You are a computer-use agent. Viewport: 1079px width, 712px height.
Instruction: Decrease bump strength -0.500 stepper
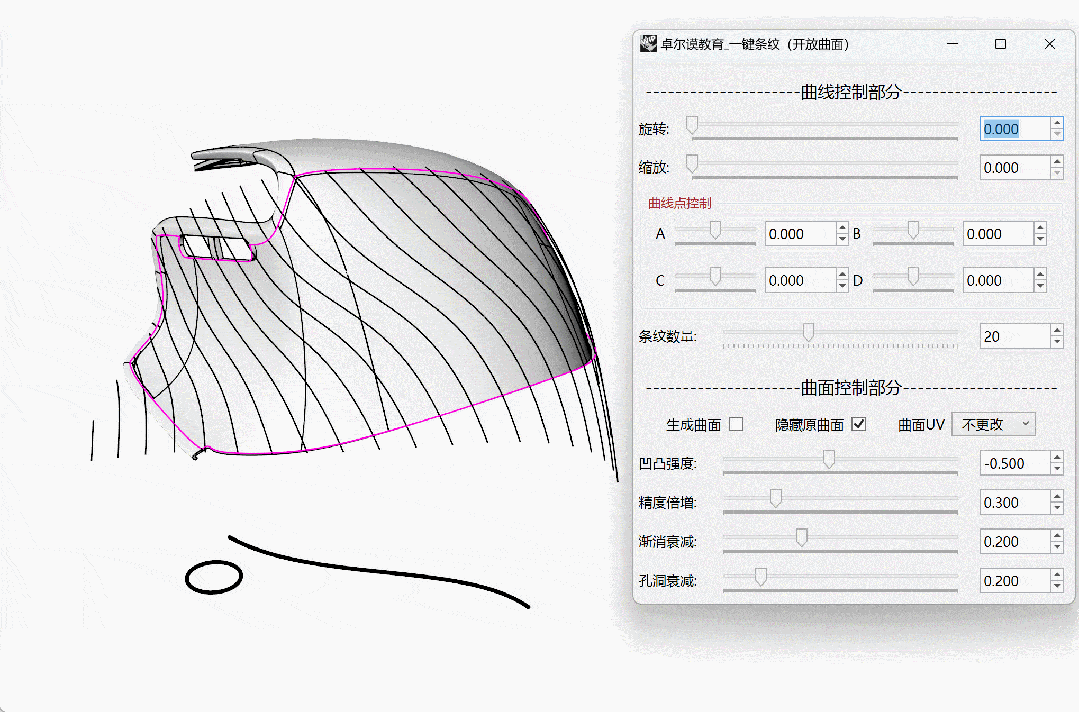click(1057, 469)
